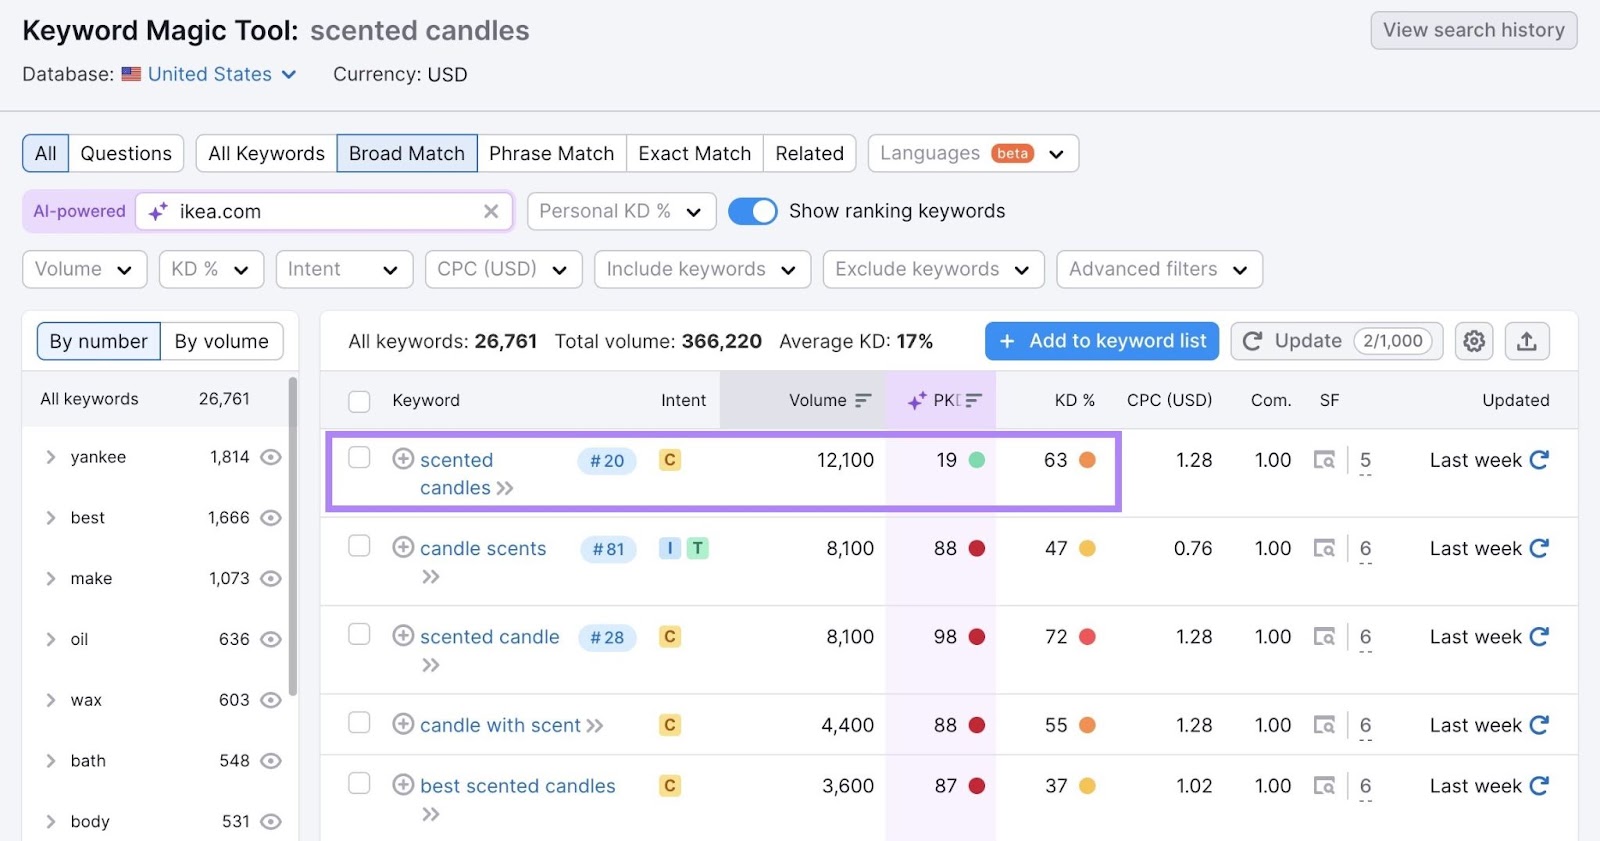This screenshot has height=841, width=1600.
Task: Check the scented candles row
Action: click(x=359, y=458)
